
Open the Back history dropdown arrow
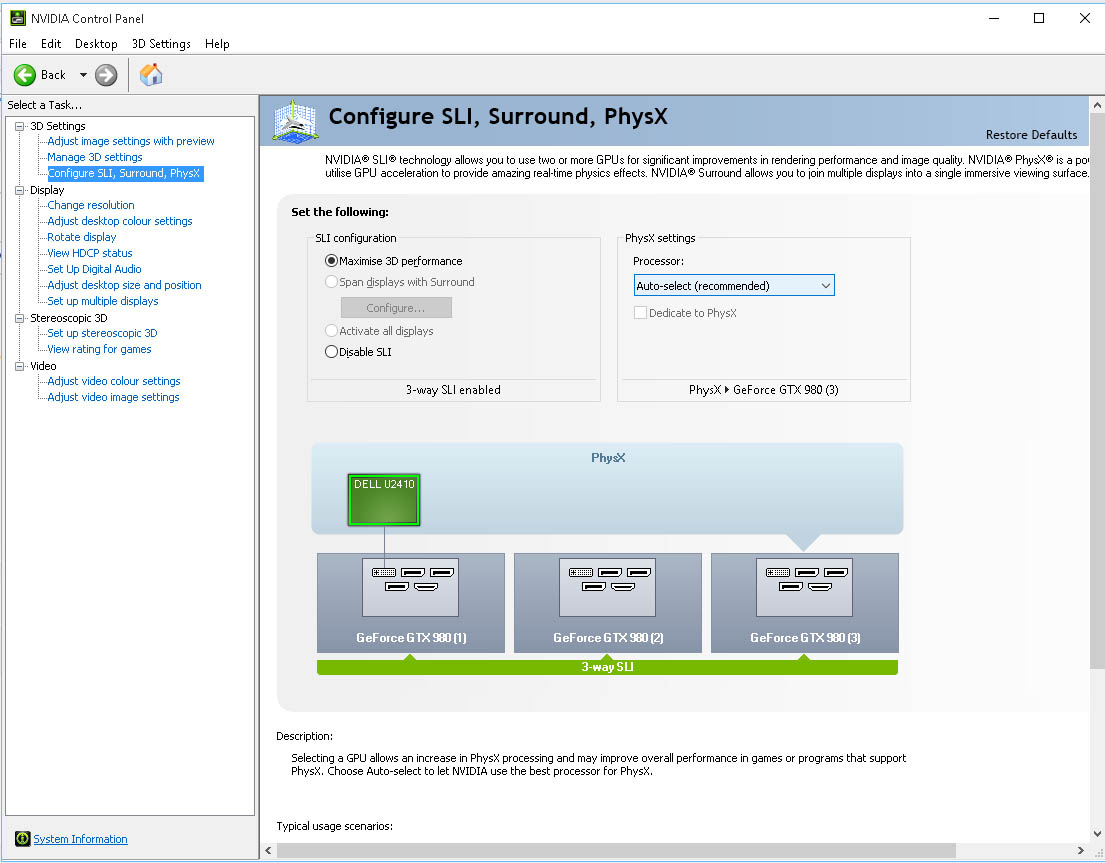[83, 75]
